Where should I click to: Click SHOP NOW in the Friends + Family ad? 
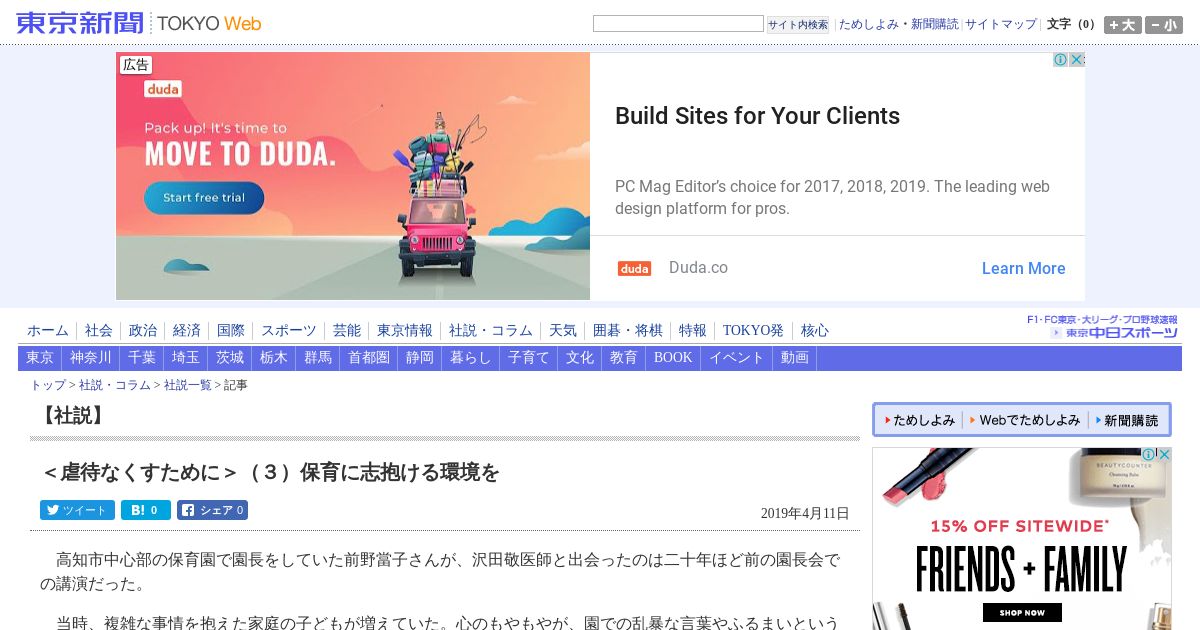tap(1022, 612)
